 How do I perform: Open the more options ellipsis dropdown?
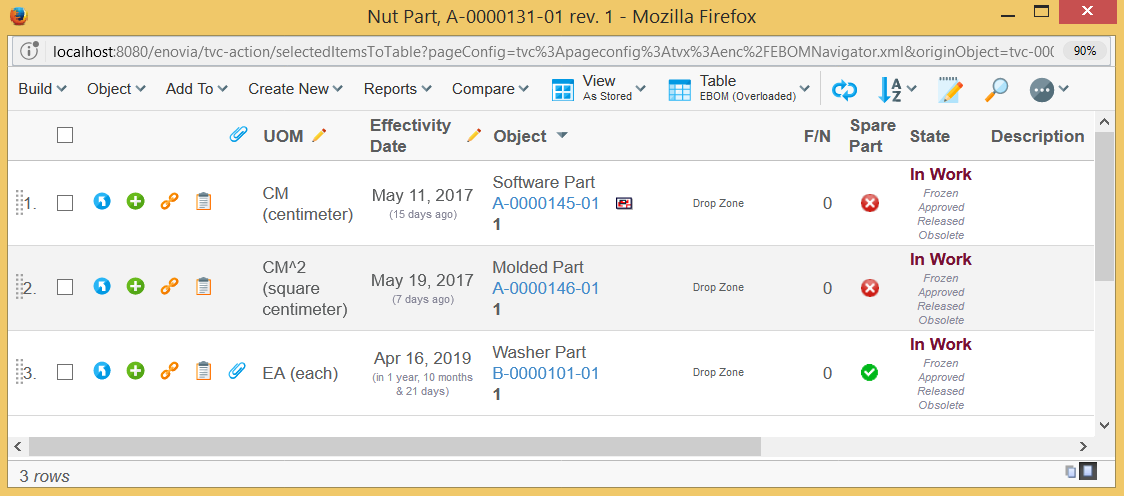click(1049, 90)
